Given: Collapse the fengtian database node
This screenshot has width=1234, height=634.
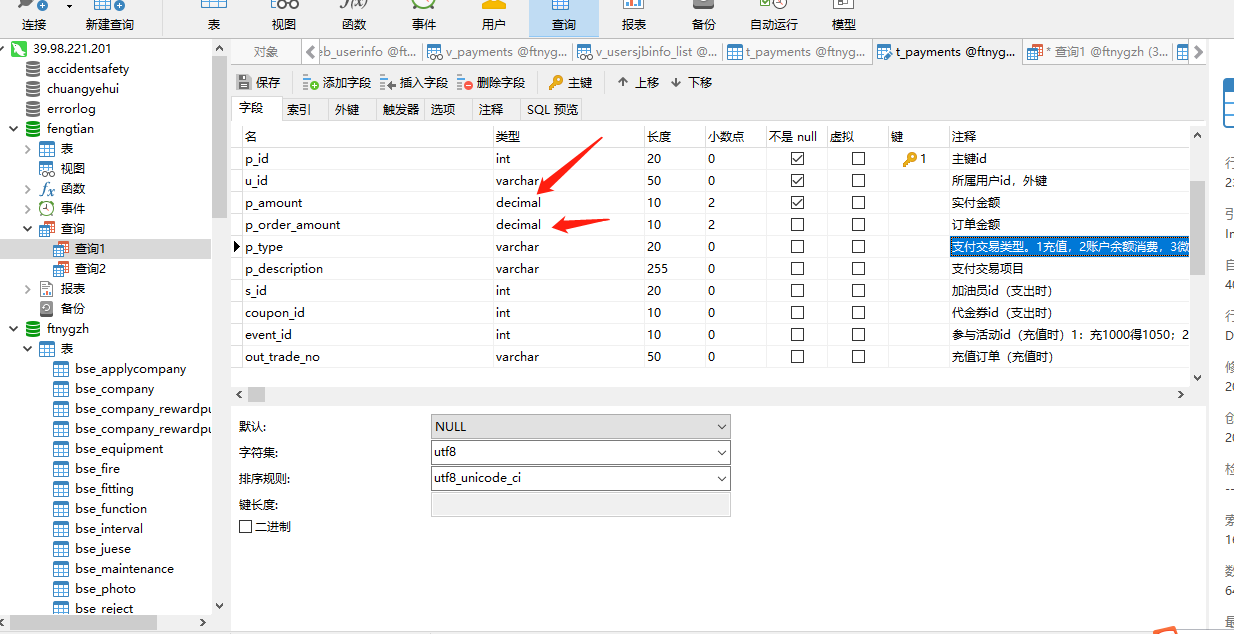Looking at the screenshot, I should 13,129.
